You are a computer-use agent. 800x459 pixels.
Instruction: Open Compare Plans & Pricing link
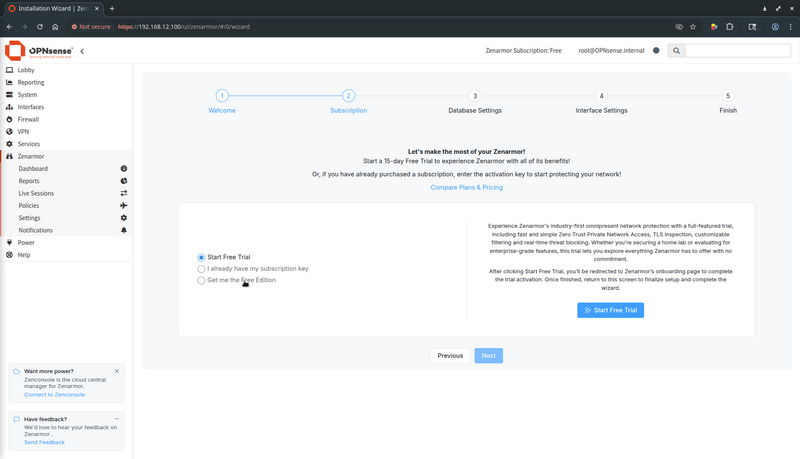(x=466, y=187)
